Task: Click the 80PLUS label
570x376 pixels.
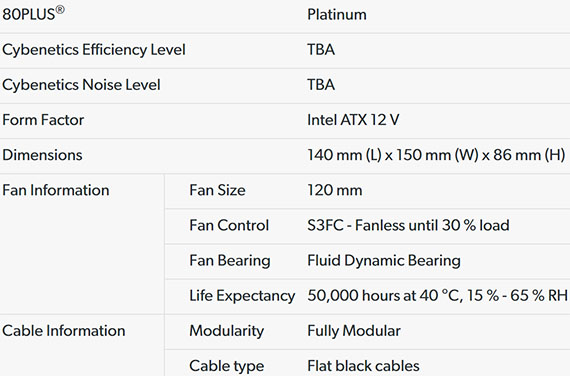Action: 33,13
